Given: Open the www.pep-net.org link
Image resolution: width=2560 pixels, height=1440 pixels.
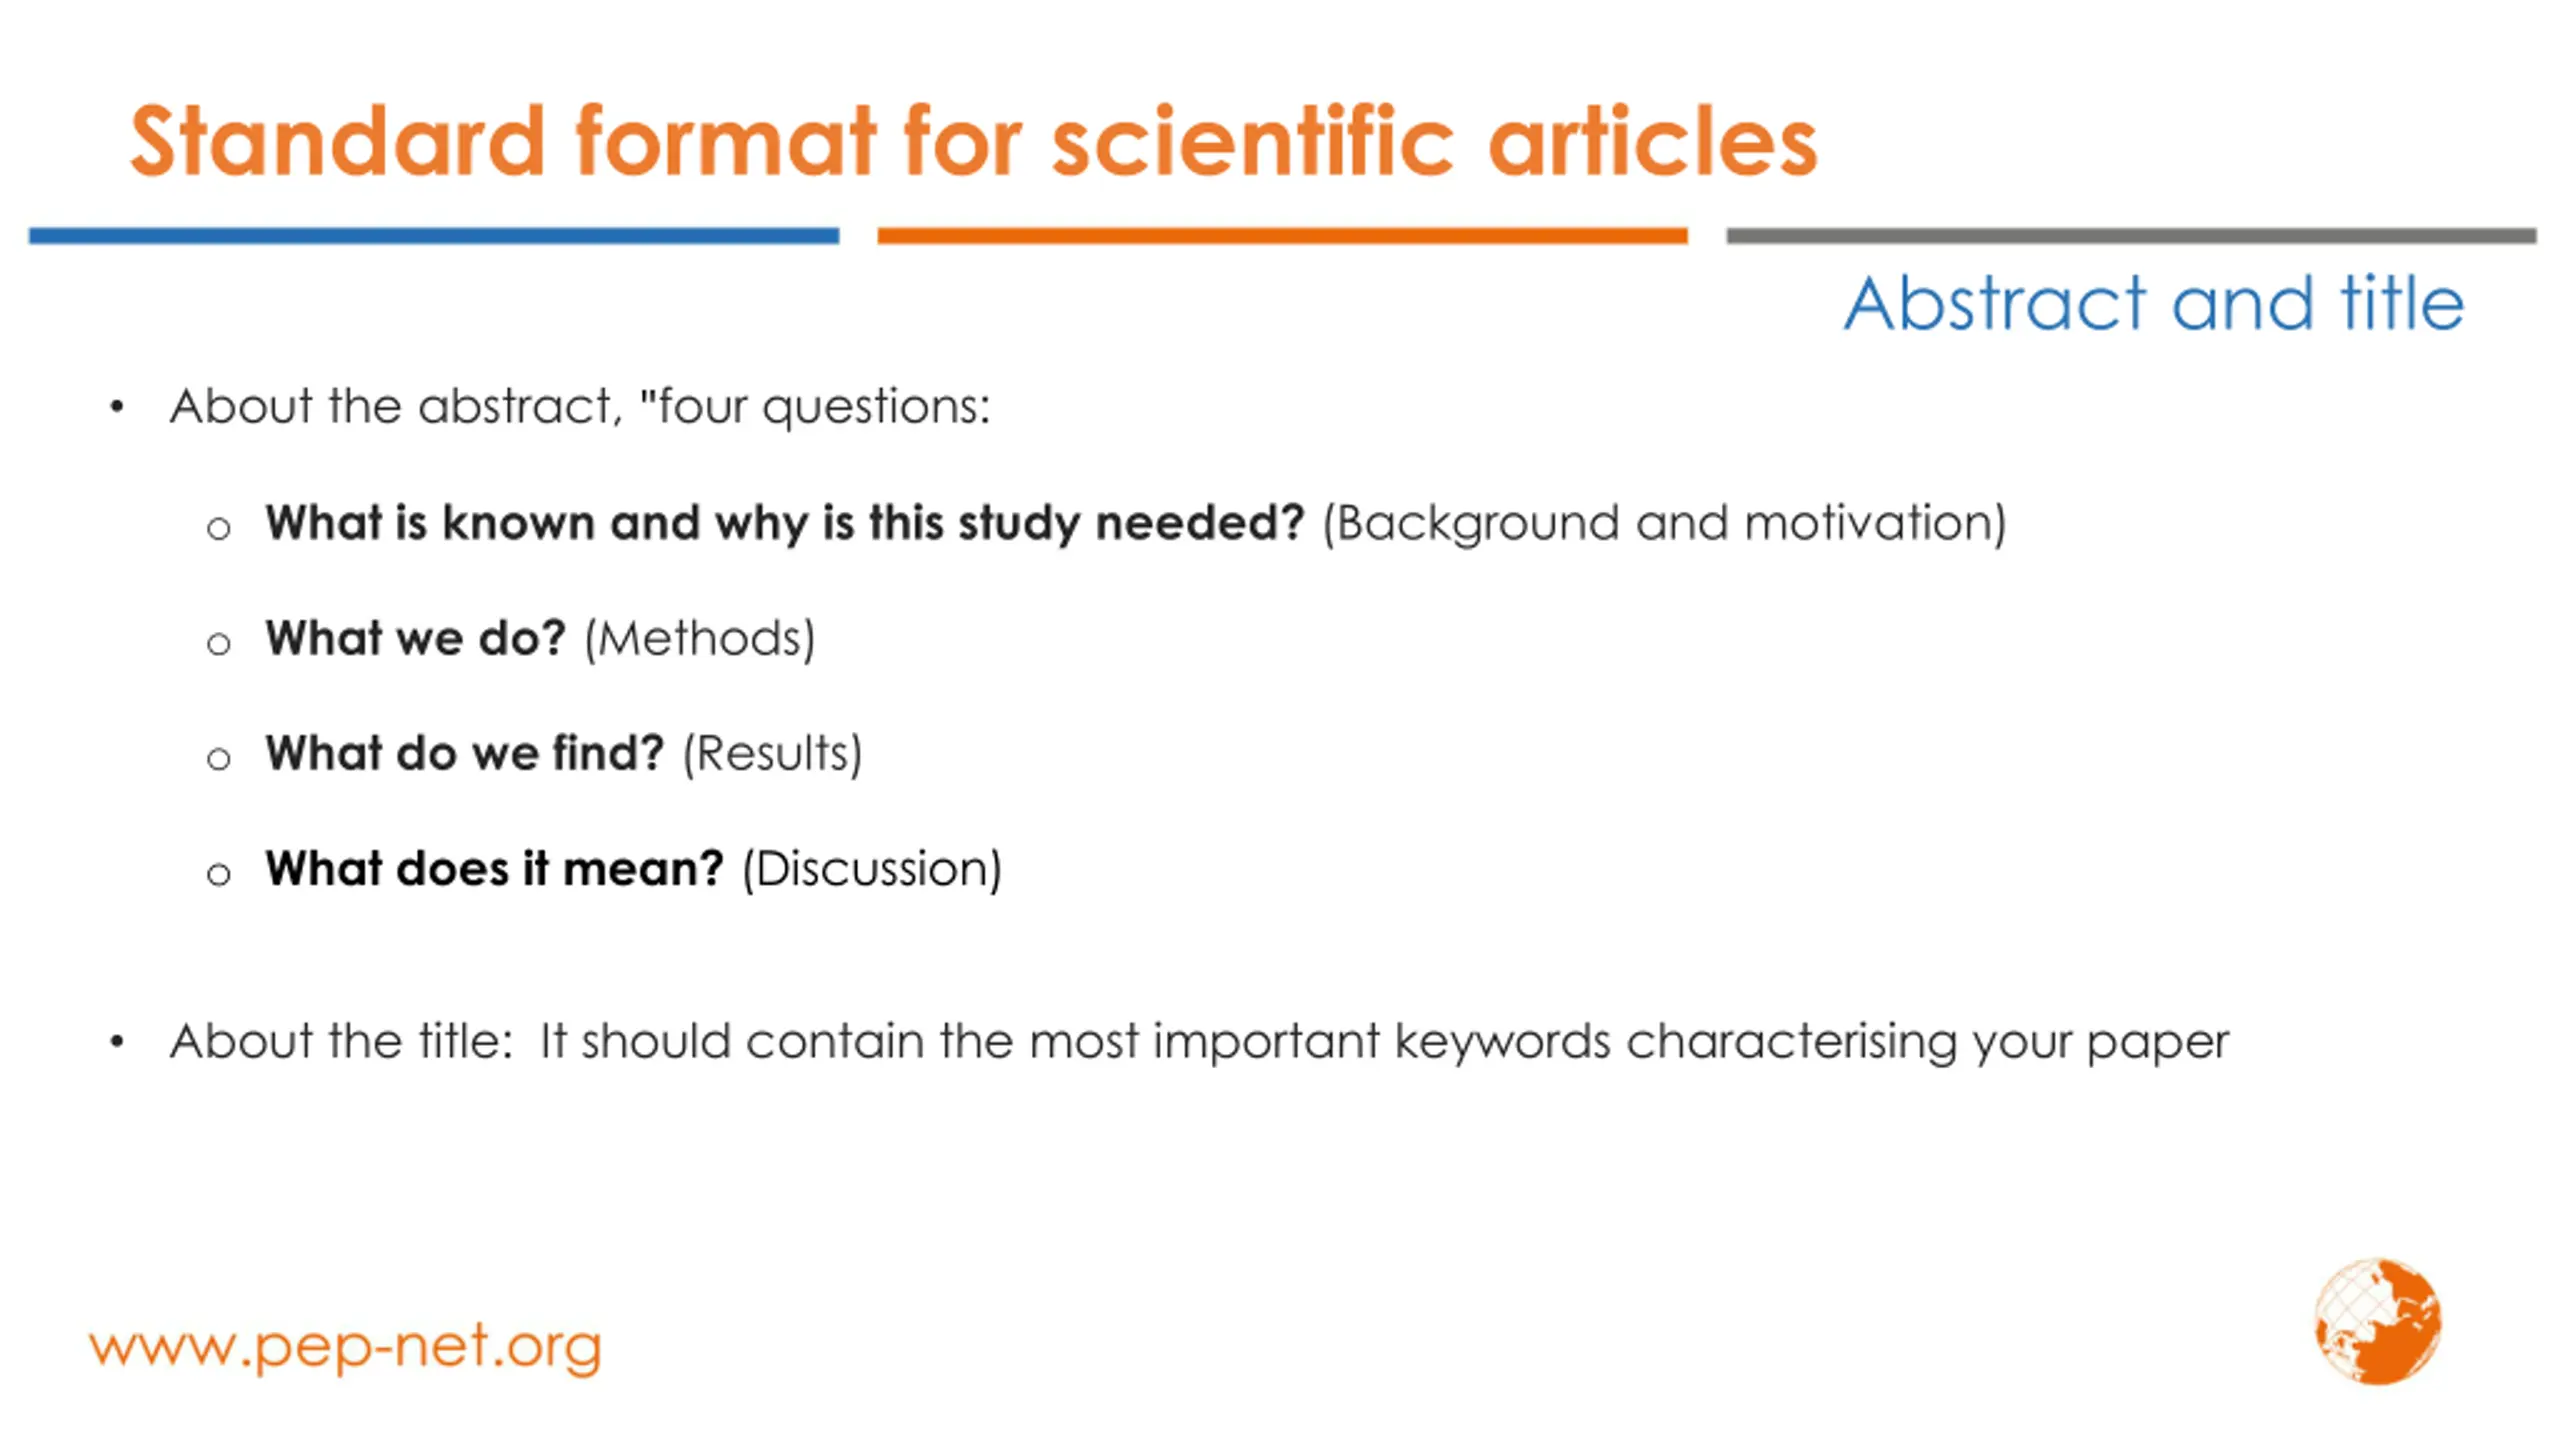Looking at the screenshot, I should (x=345, y=1347).
